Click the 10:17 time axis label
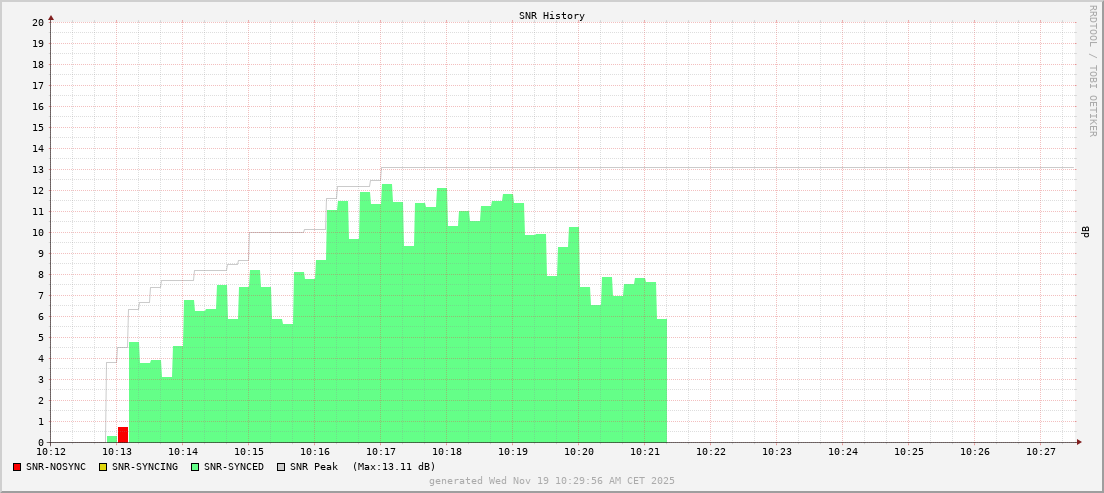The width and height of the screenshot is (1104, 493). click(381, 452)
